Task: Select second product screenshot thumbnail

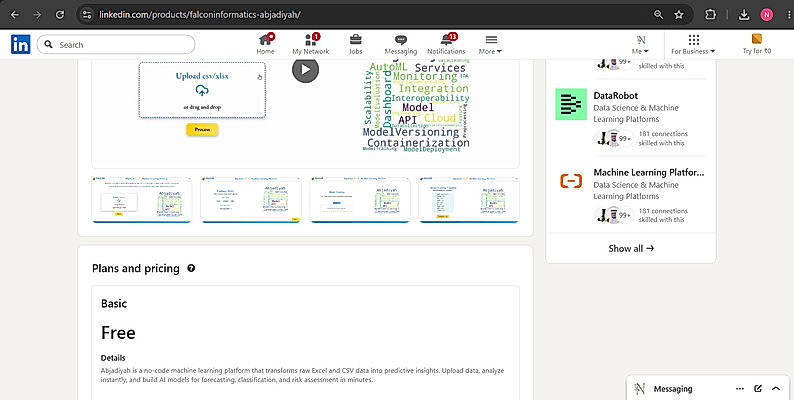Action: pos(251,199)
